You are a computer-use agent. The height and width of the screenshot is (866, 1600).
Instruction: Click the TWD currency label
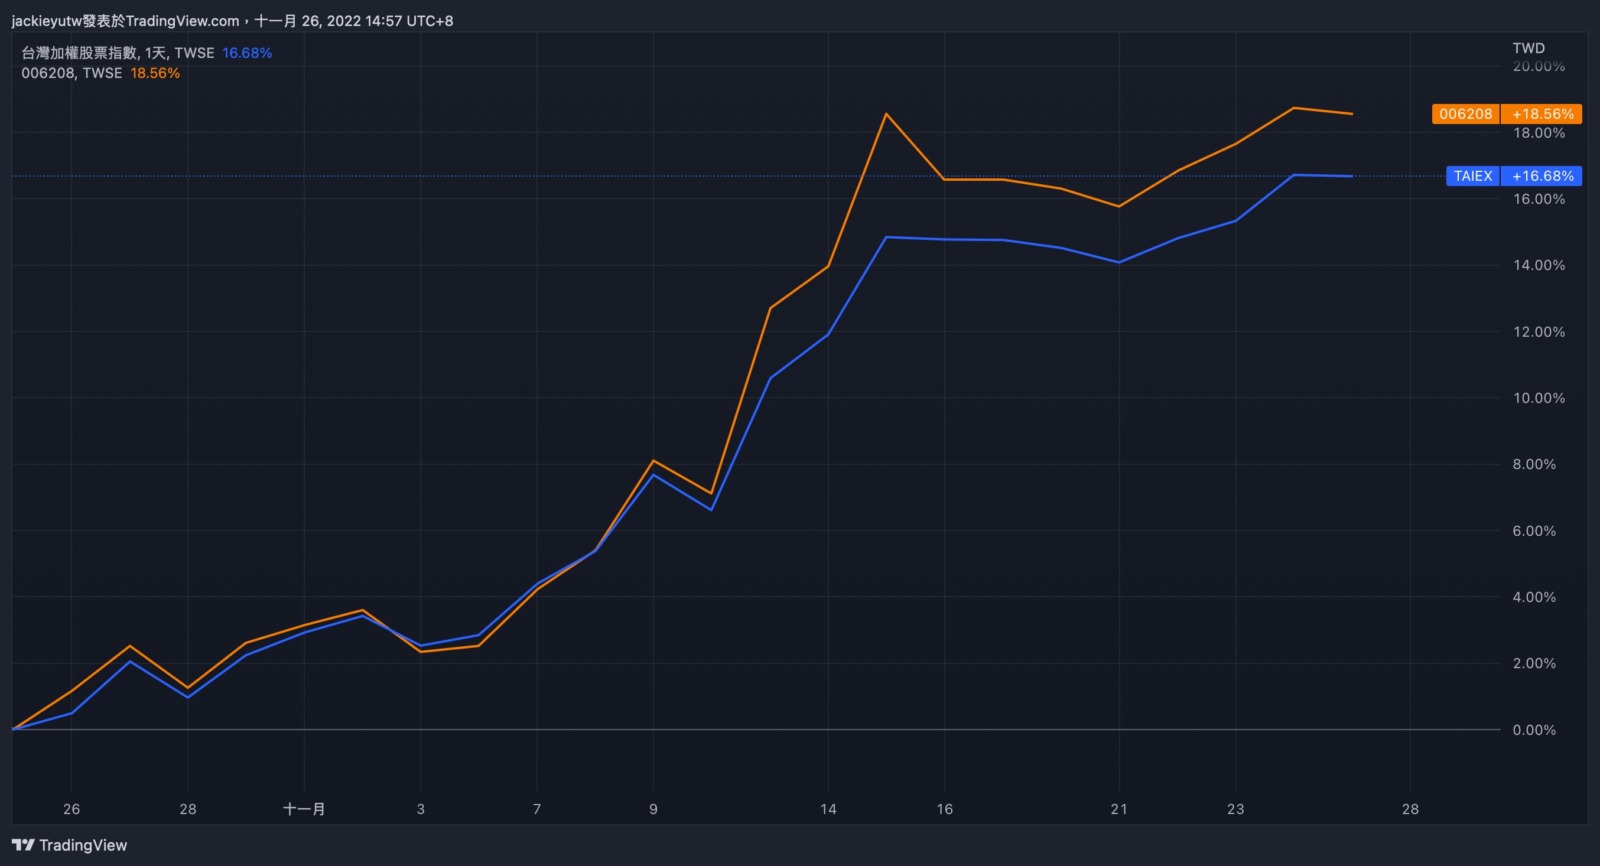pos(1528,48)
